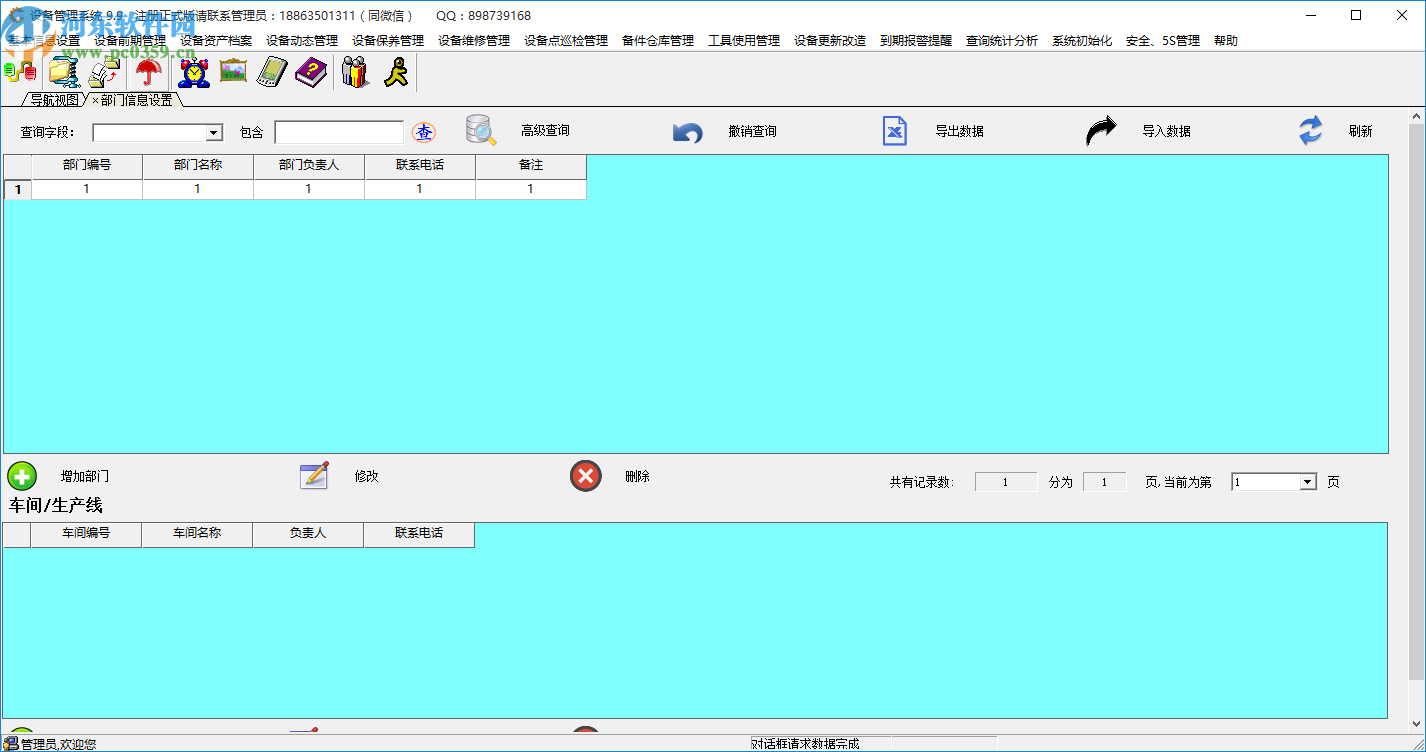Click the 共有记录数 count field
This screenshot has width=1426, height=752.
click(1006, 482)
